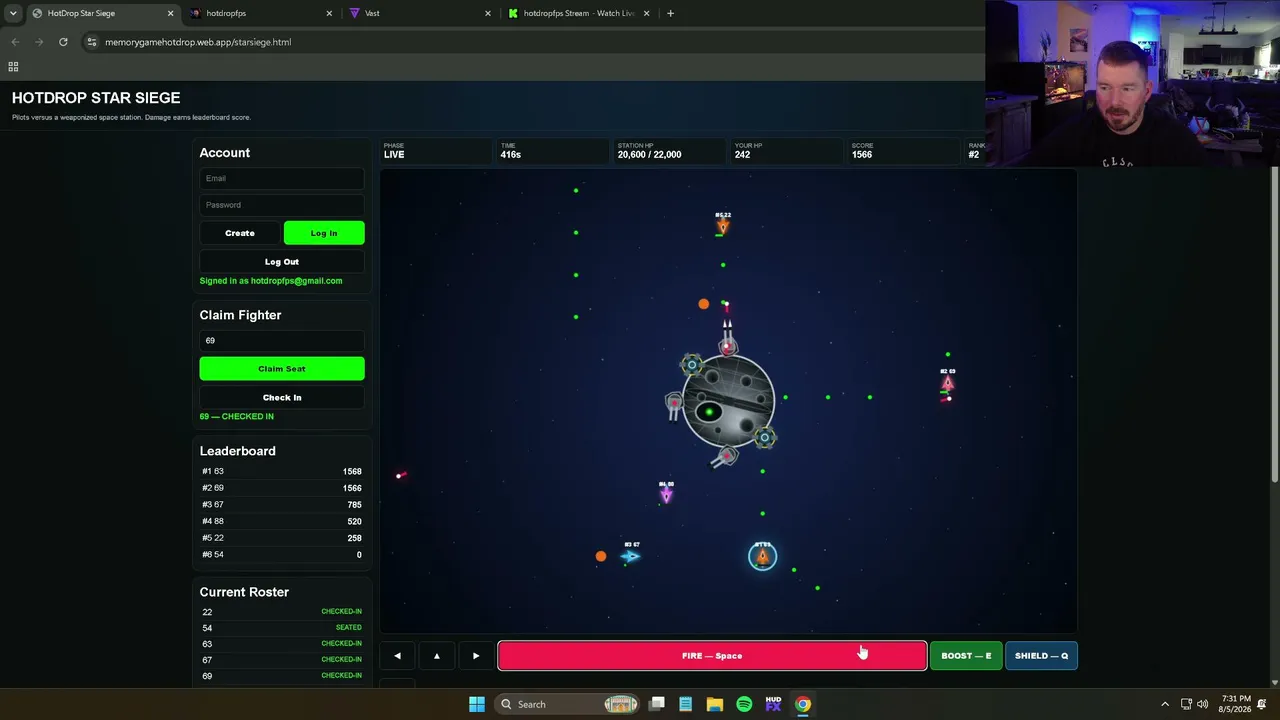The height and width of the screenshot is (720, 1280).
Task: Close the hotdropfps tab
Action: (x=329, y=13)
